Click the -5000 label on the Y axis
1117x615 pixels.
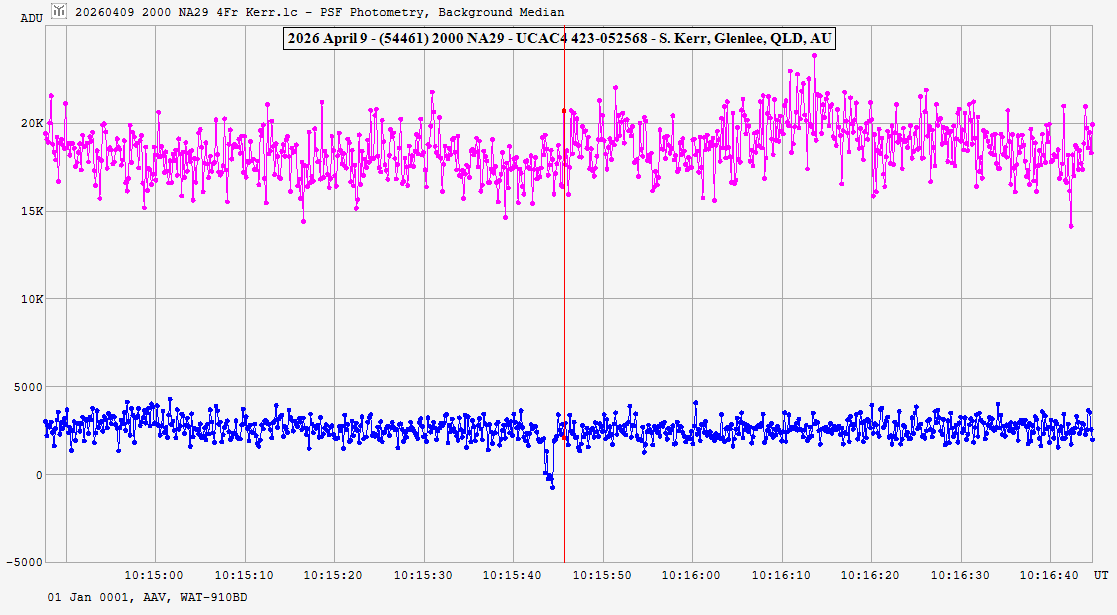[26, 562]
